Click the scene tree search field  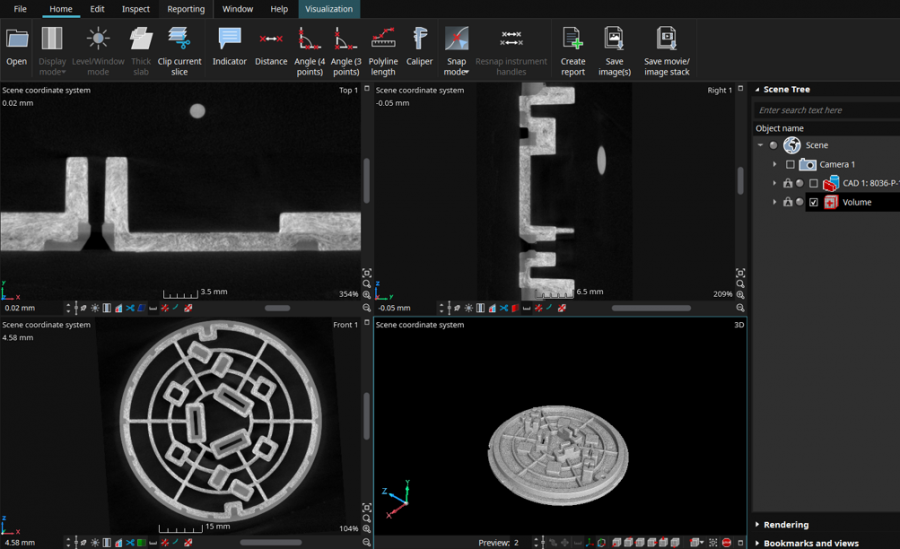pyautogui.click(x=827, y=110)
